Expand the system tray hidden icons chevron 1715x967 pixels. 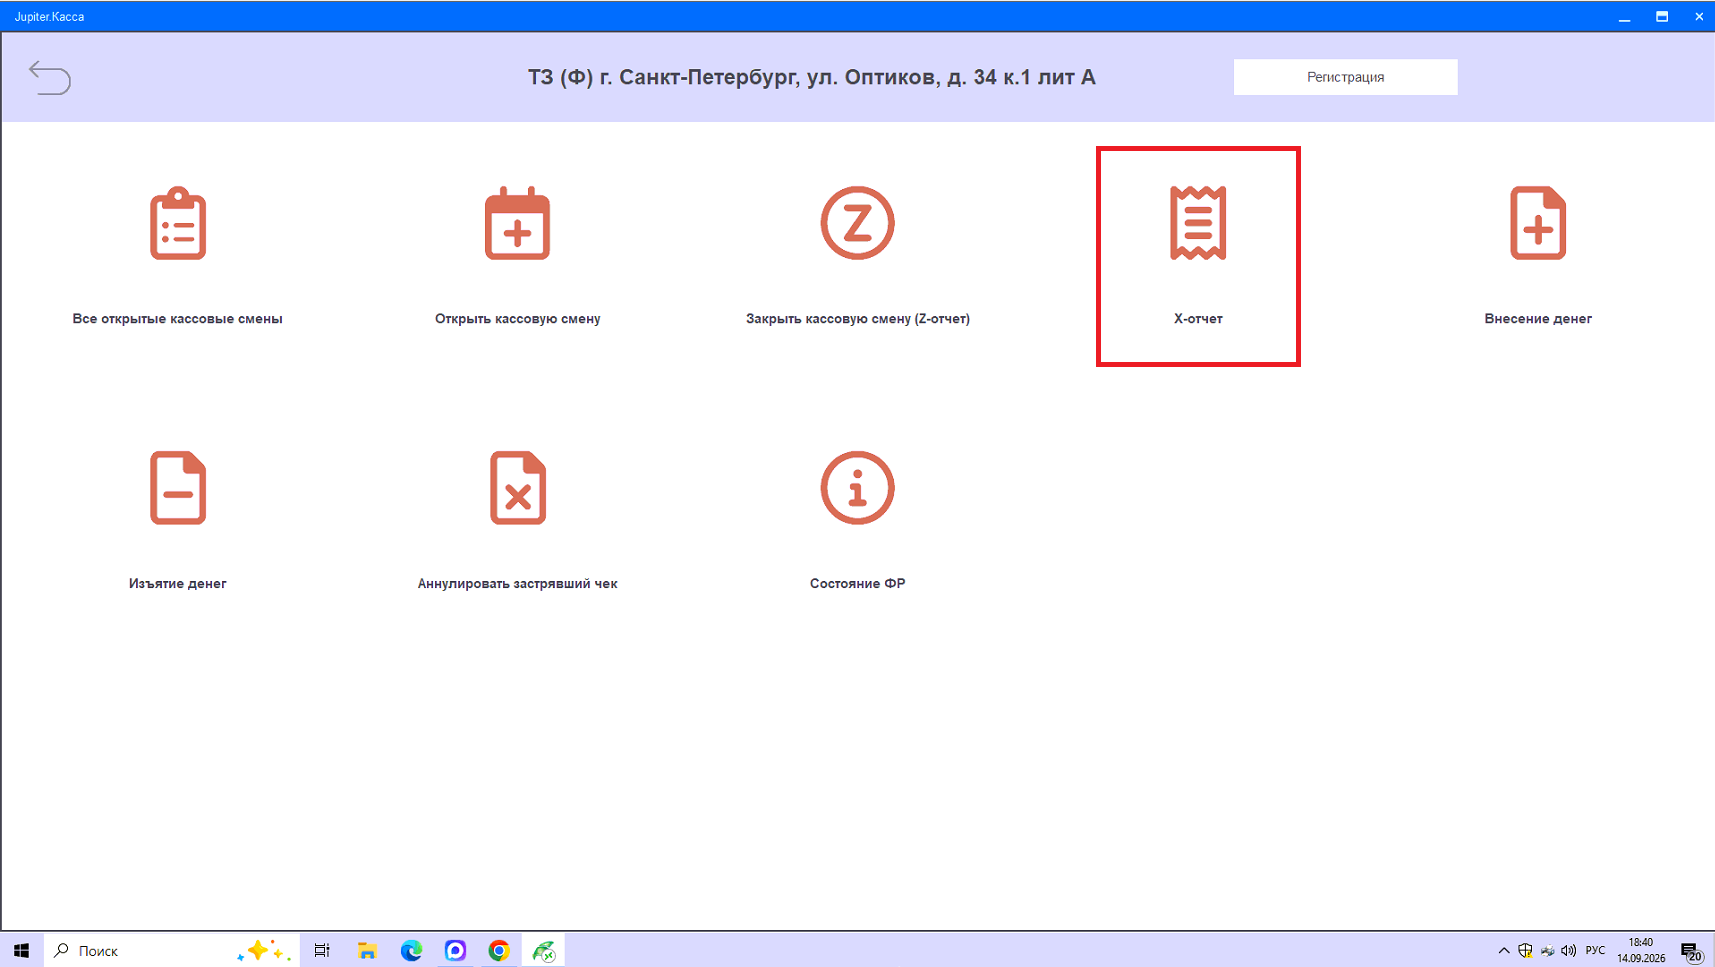1503,950
